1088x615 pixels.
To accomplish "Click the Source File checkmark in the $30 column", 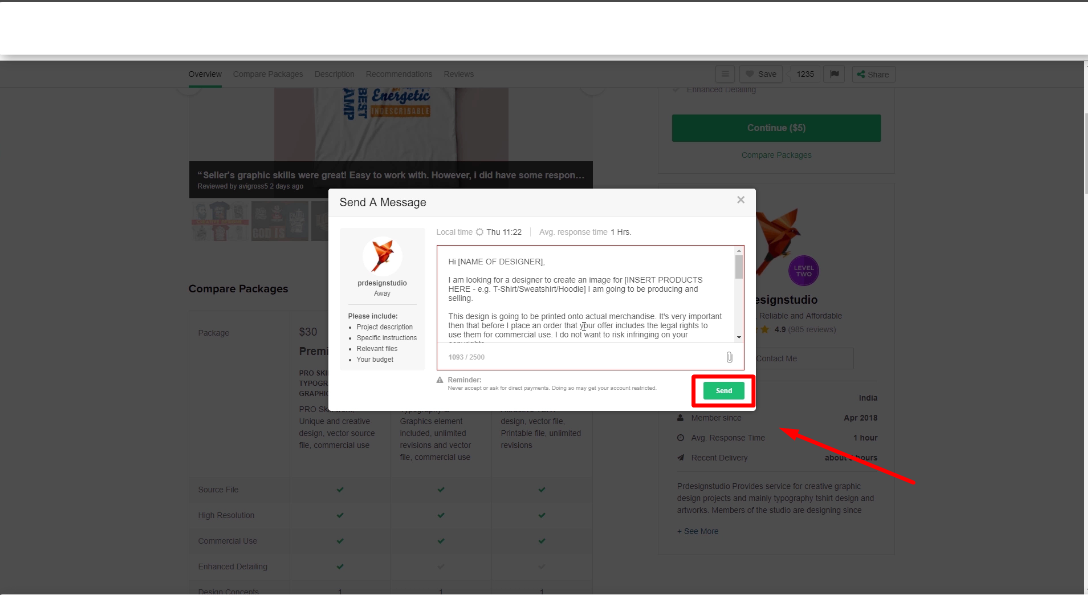I will [339, 491].
